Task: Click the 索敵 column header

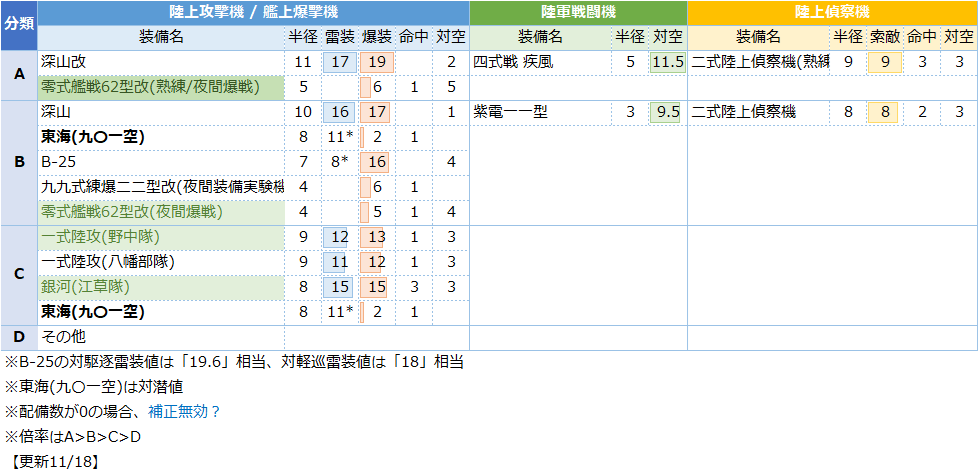Action: [x=884, y=37]
